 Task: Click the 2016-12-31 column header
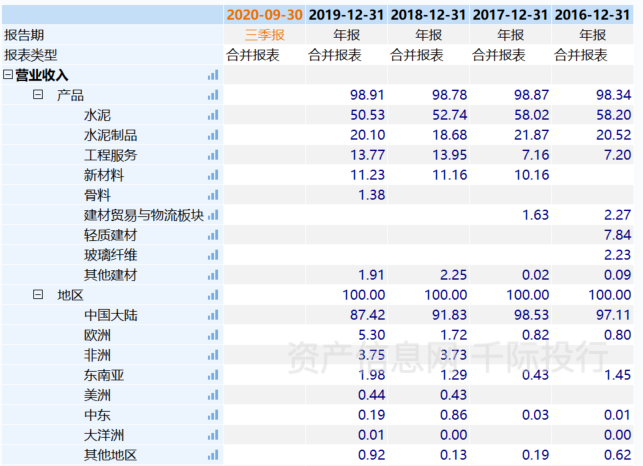point(592,14)
